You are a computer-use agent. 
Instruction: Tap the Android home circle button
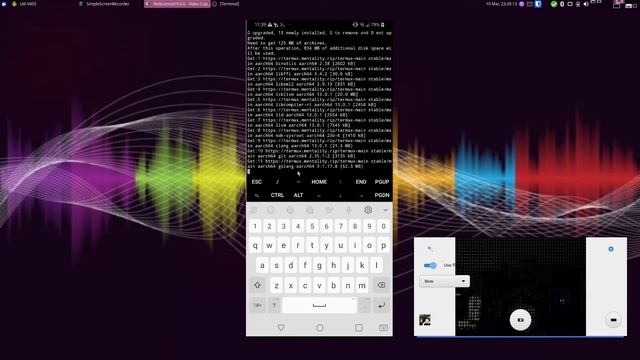(x=320, y=328)
